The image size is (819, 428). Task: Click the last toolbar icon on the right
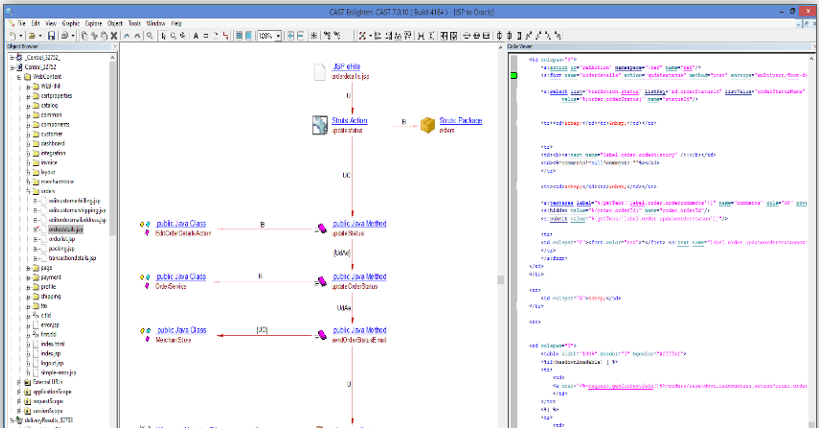click(x=558, y=36)
